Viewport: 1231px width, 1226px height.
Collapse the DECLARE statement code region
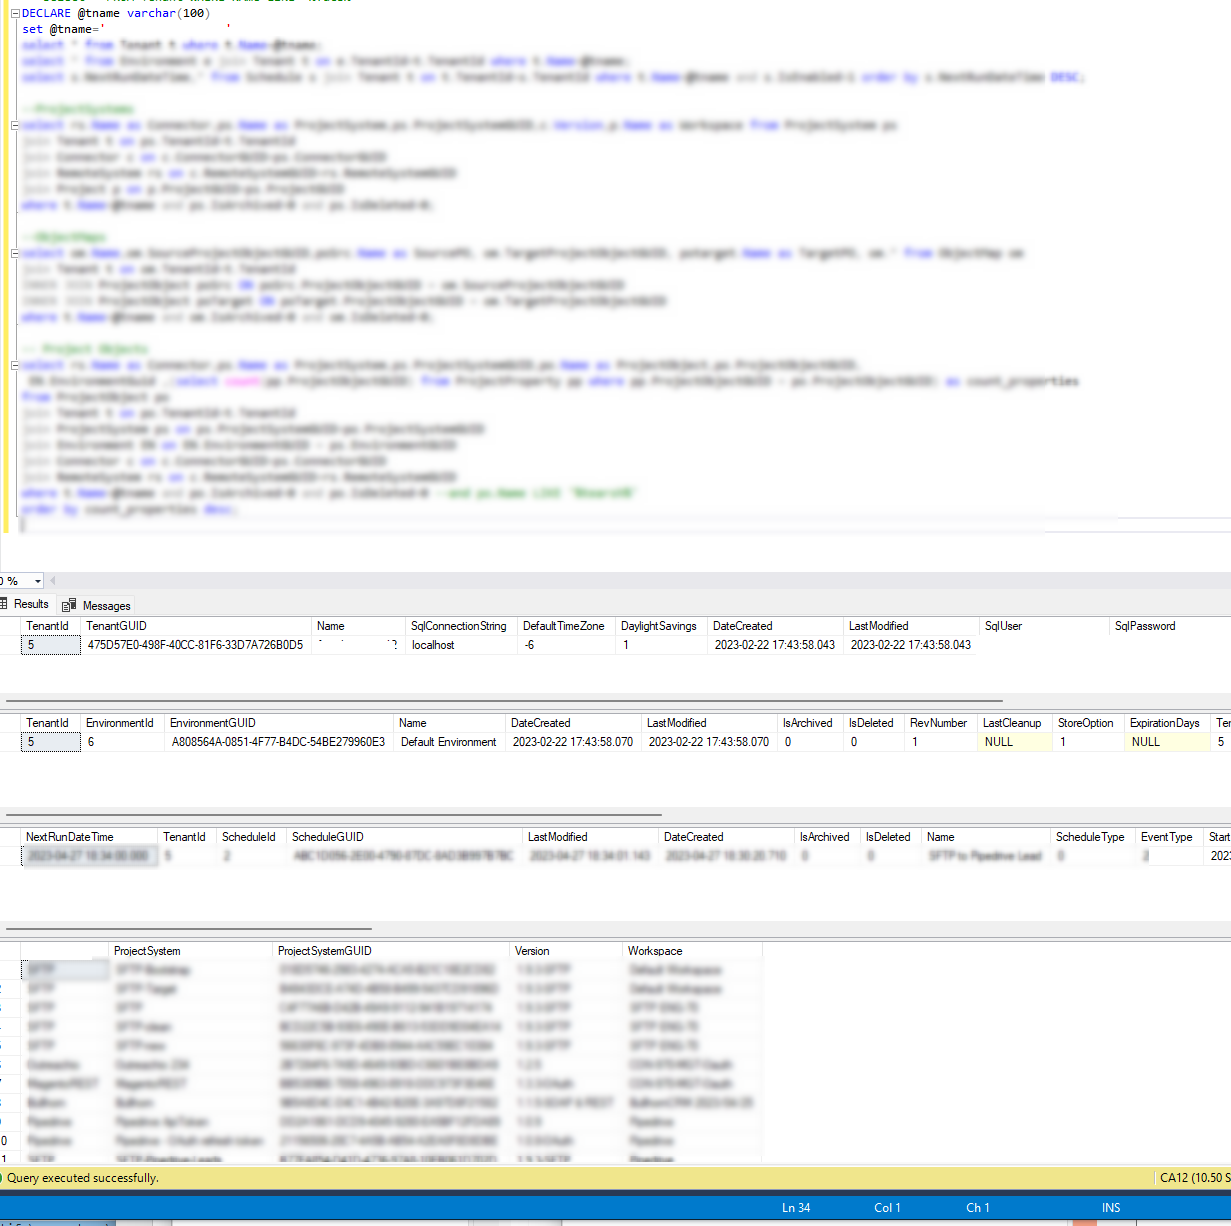click(14, 13)
